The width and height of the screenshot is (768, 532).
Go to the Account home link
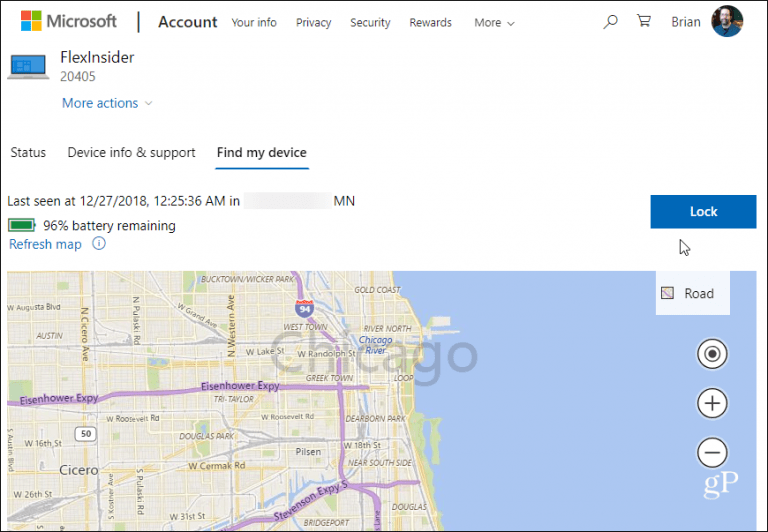[188, 22]
